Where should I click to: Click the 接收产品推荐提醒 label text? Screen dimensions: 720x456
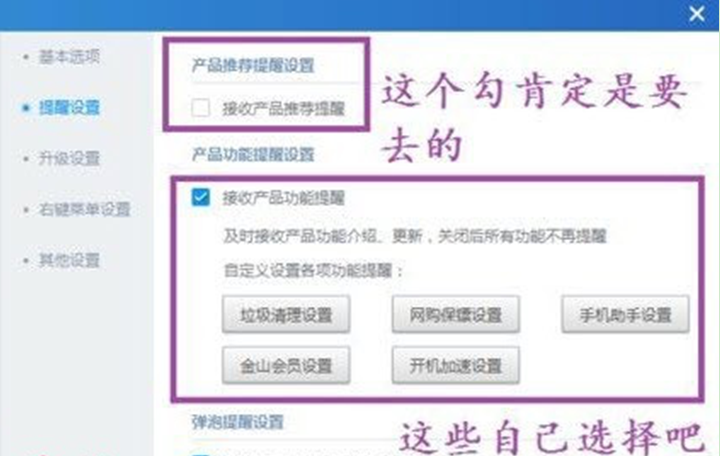tap(284, 109)
